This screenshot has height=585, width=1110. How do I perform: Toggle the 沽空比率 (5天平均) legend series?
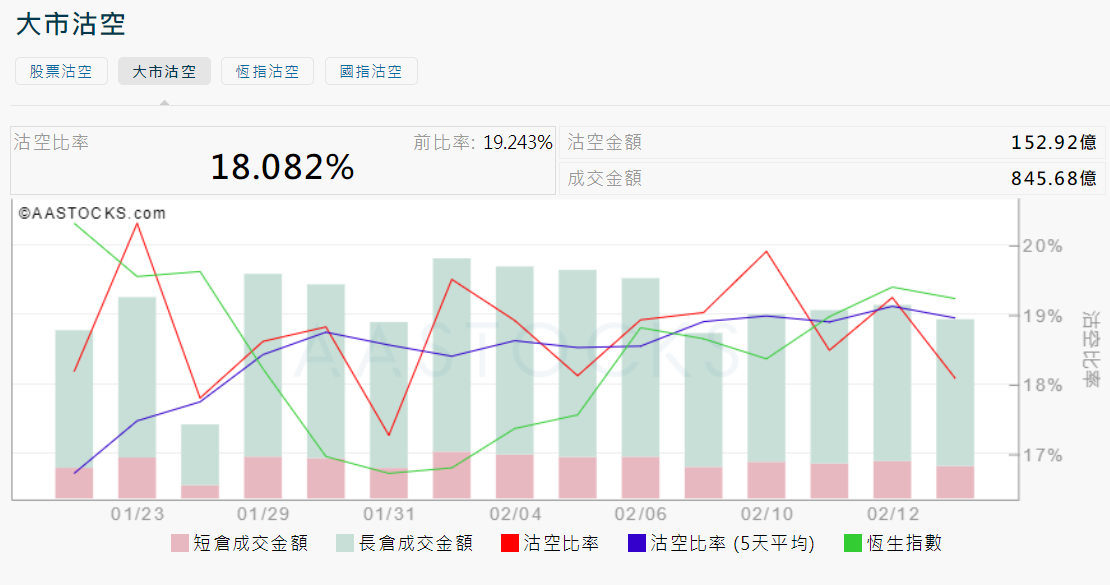point(720,543)
